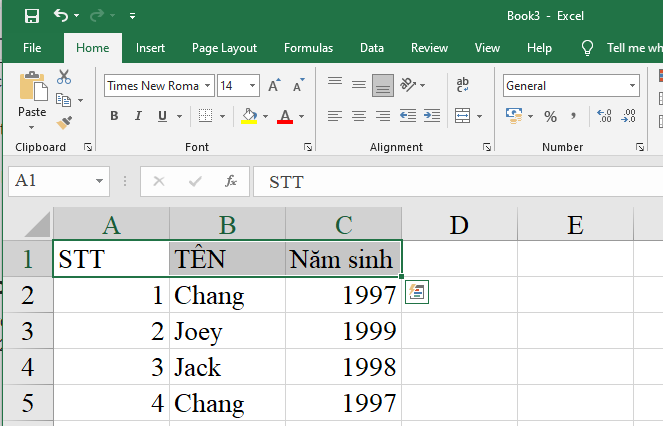
Task: Apply cell borders
Action: coord(205,116)
